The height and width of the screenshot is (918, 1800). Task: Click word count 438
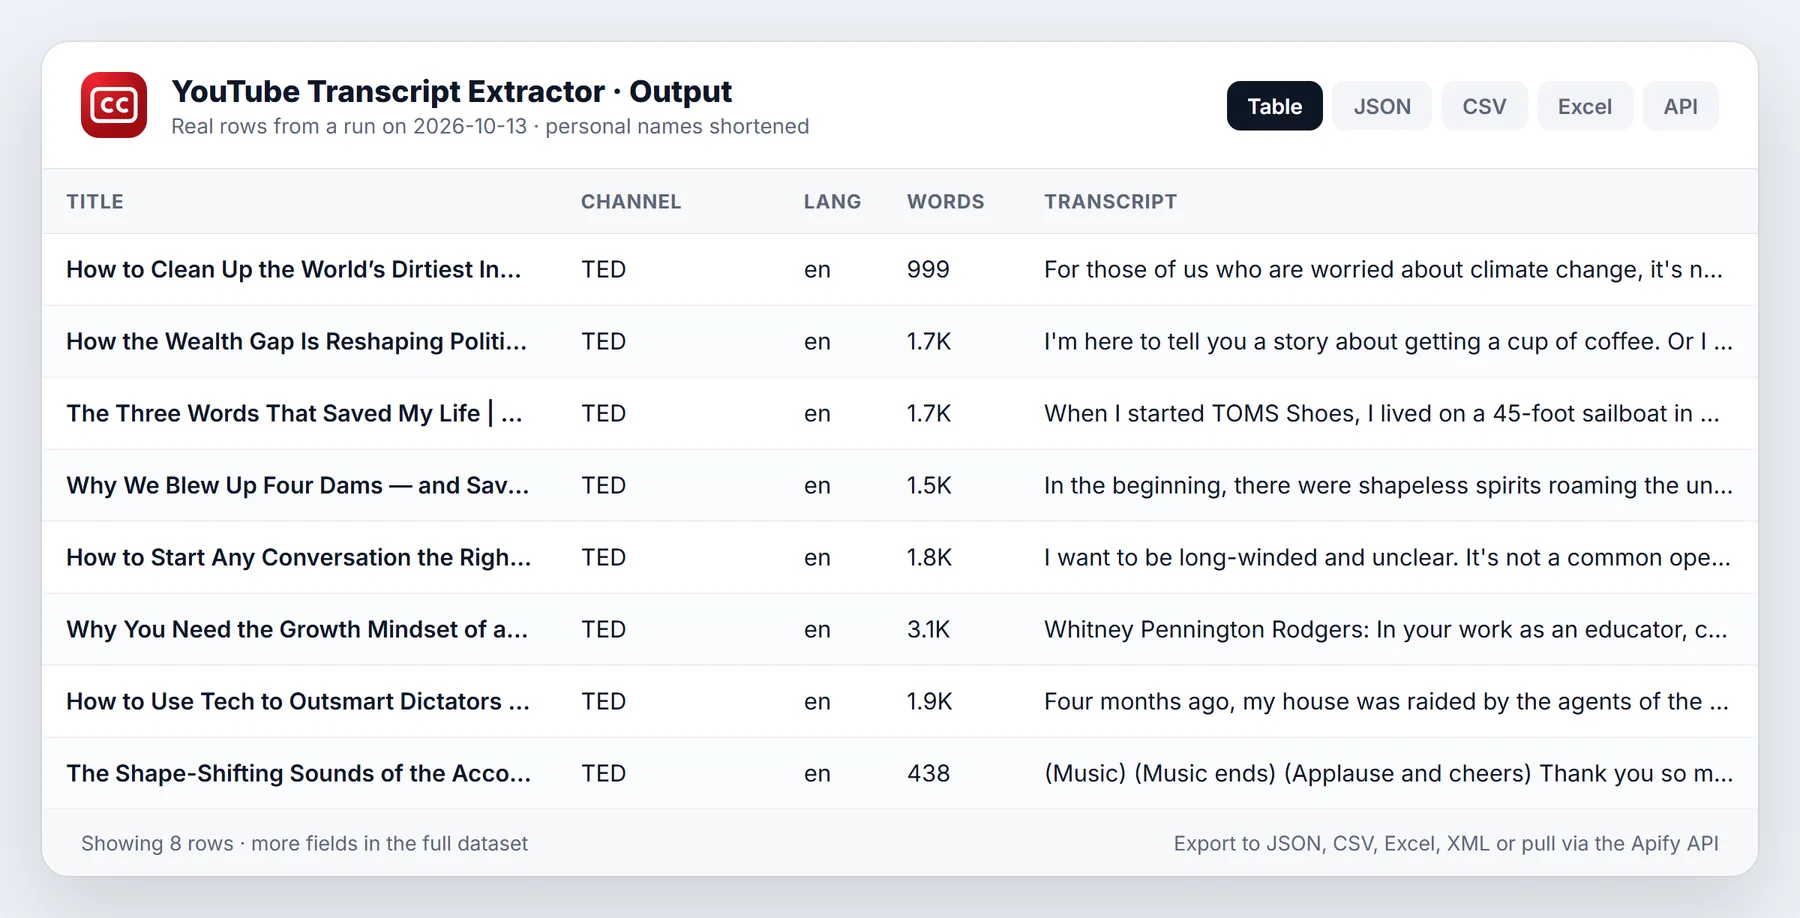click(x=928, y=773)
